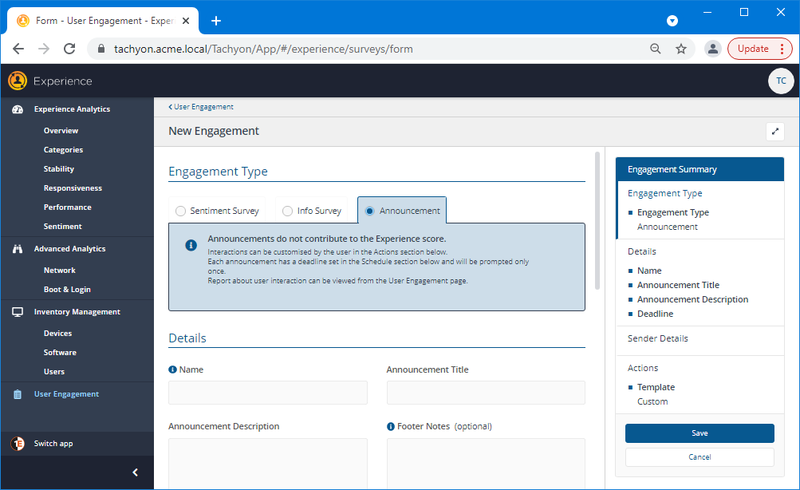The image size is (800, 490).
Task: Click the Experience Analytics dashboard icon
Action: point(17,109)
